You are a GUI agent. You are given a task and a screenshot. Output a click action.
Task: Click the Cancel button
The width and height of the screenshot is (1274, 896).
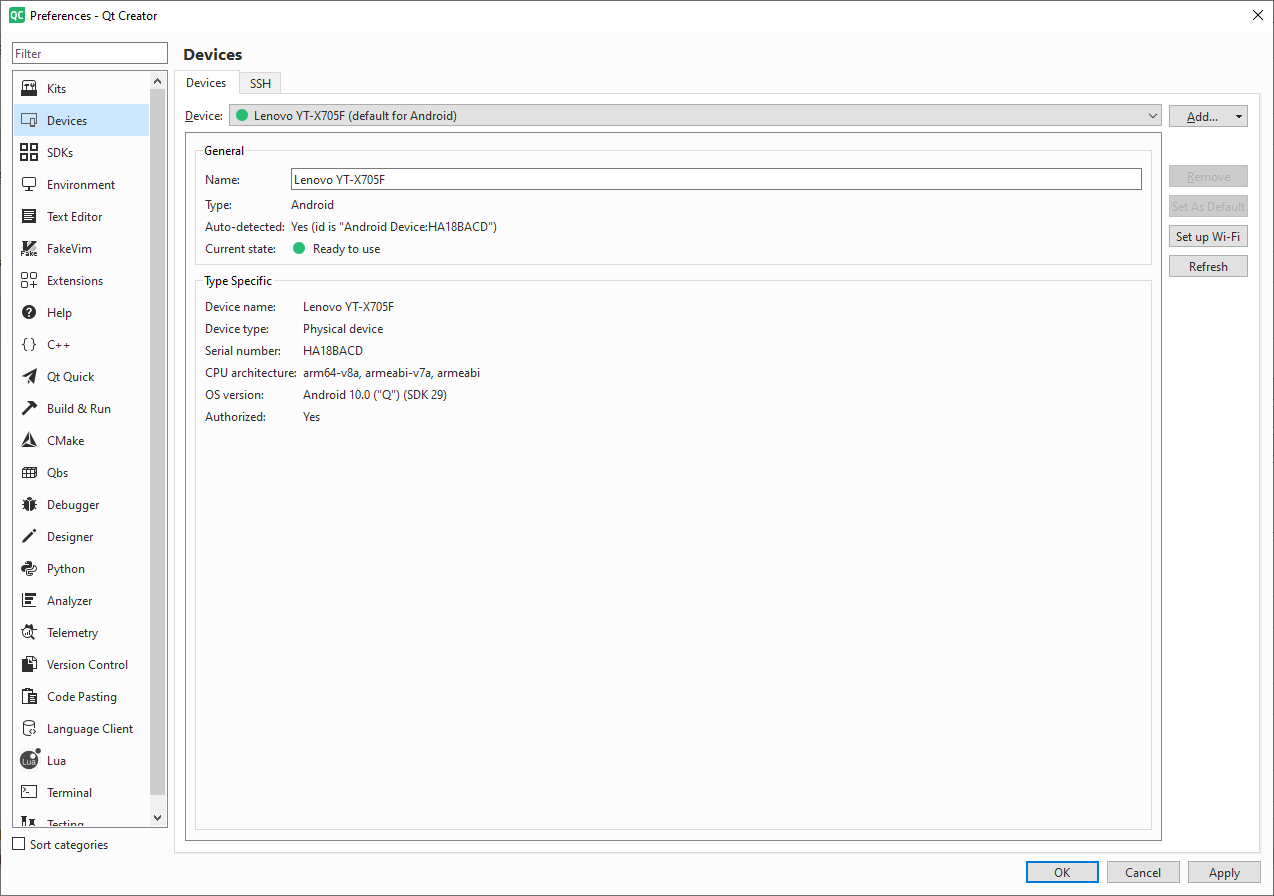tap(1143, 873)
